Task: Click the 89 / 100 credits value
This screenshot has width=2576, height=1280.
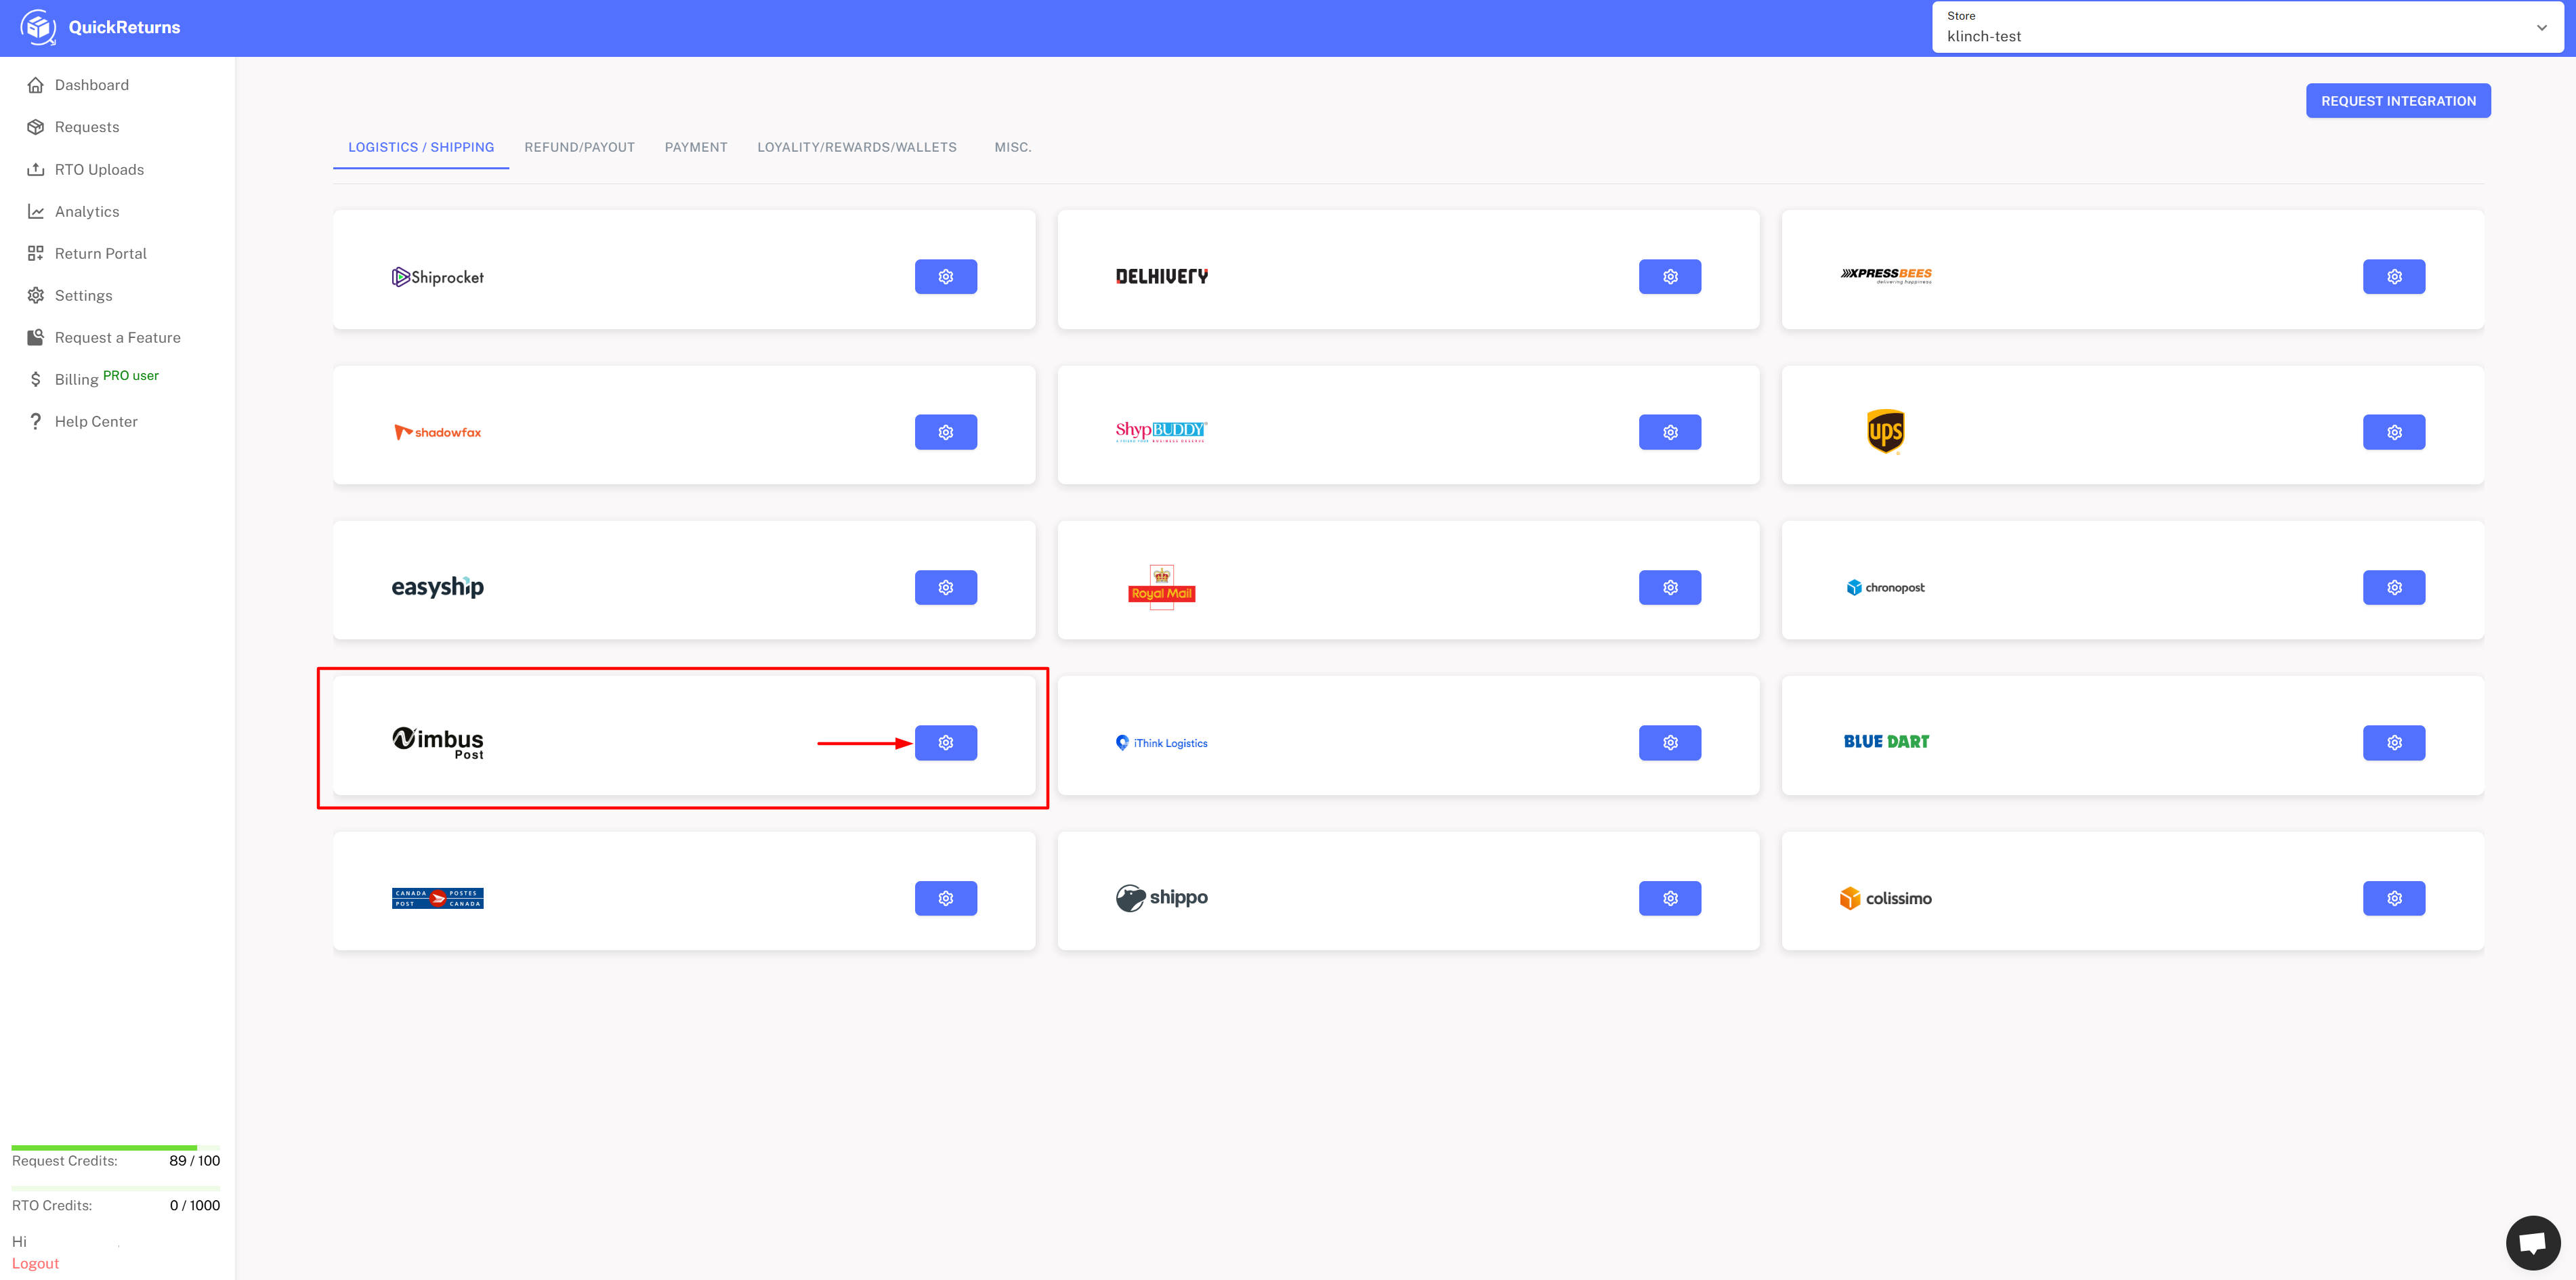Action: [x=195, y=1161]
